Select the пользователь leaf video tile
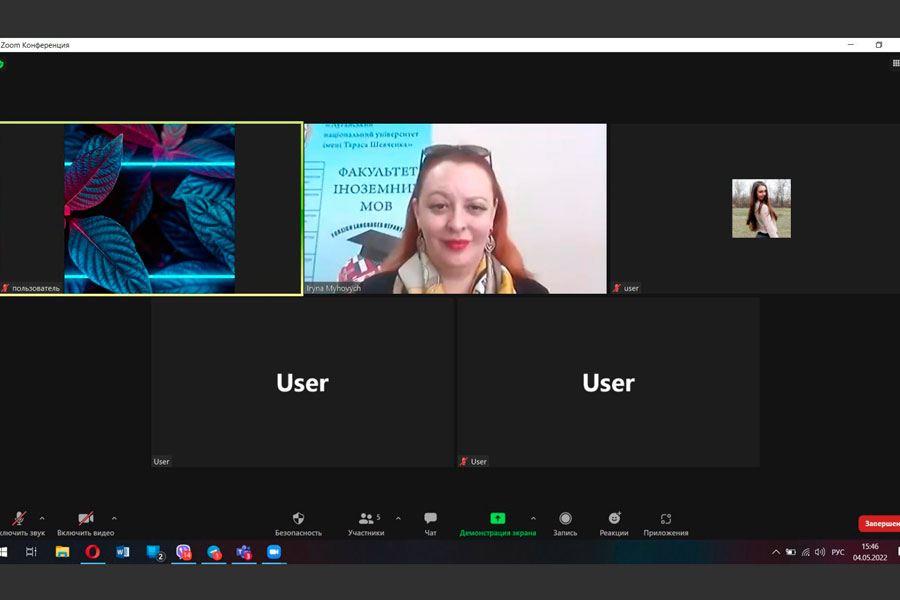900x600 pixels. pyautogui.click(x=150, y=208)
